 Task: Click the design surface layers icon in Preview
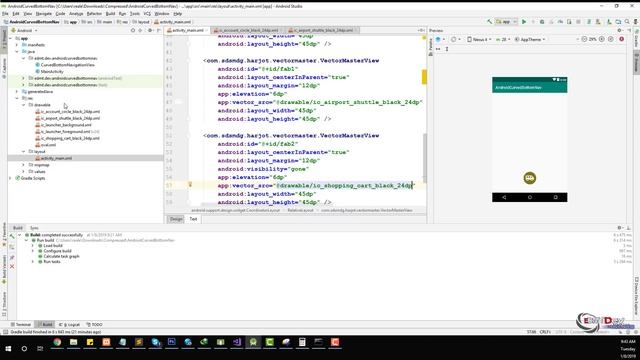tap(439, 40)
